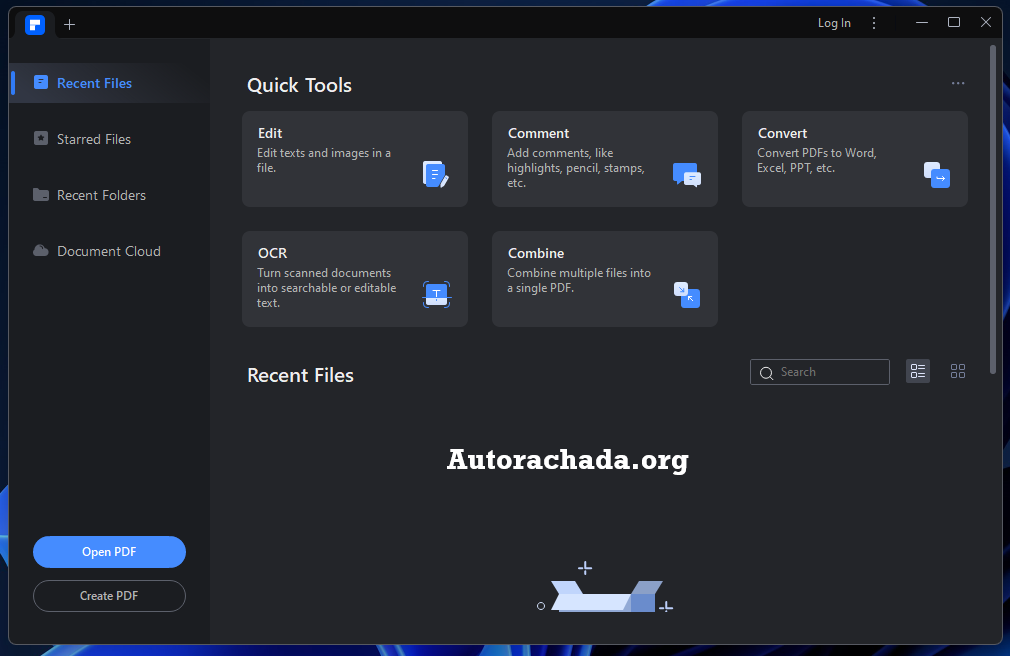The height and width of the screenshot is (656, 1010).
Task: Click the PDFelement home logo icon
Action: (35, 24)
